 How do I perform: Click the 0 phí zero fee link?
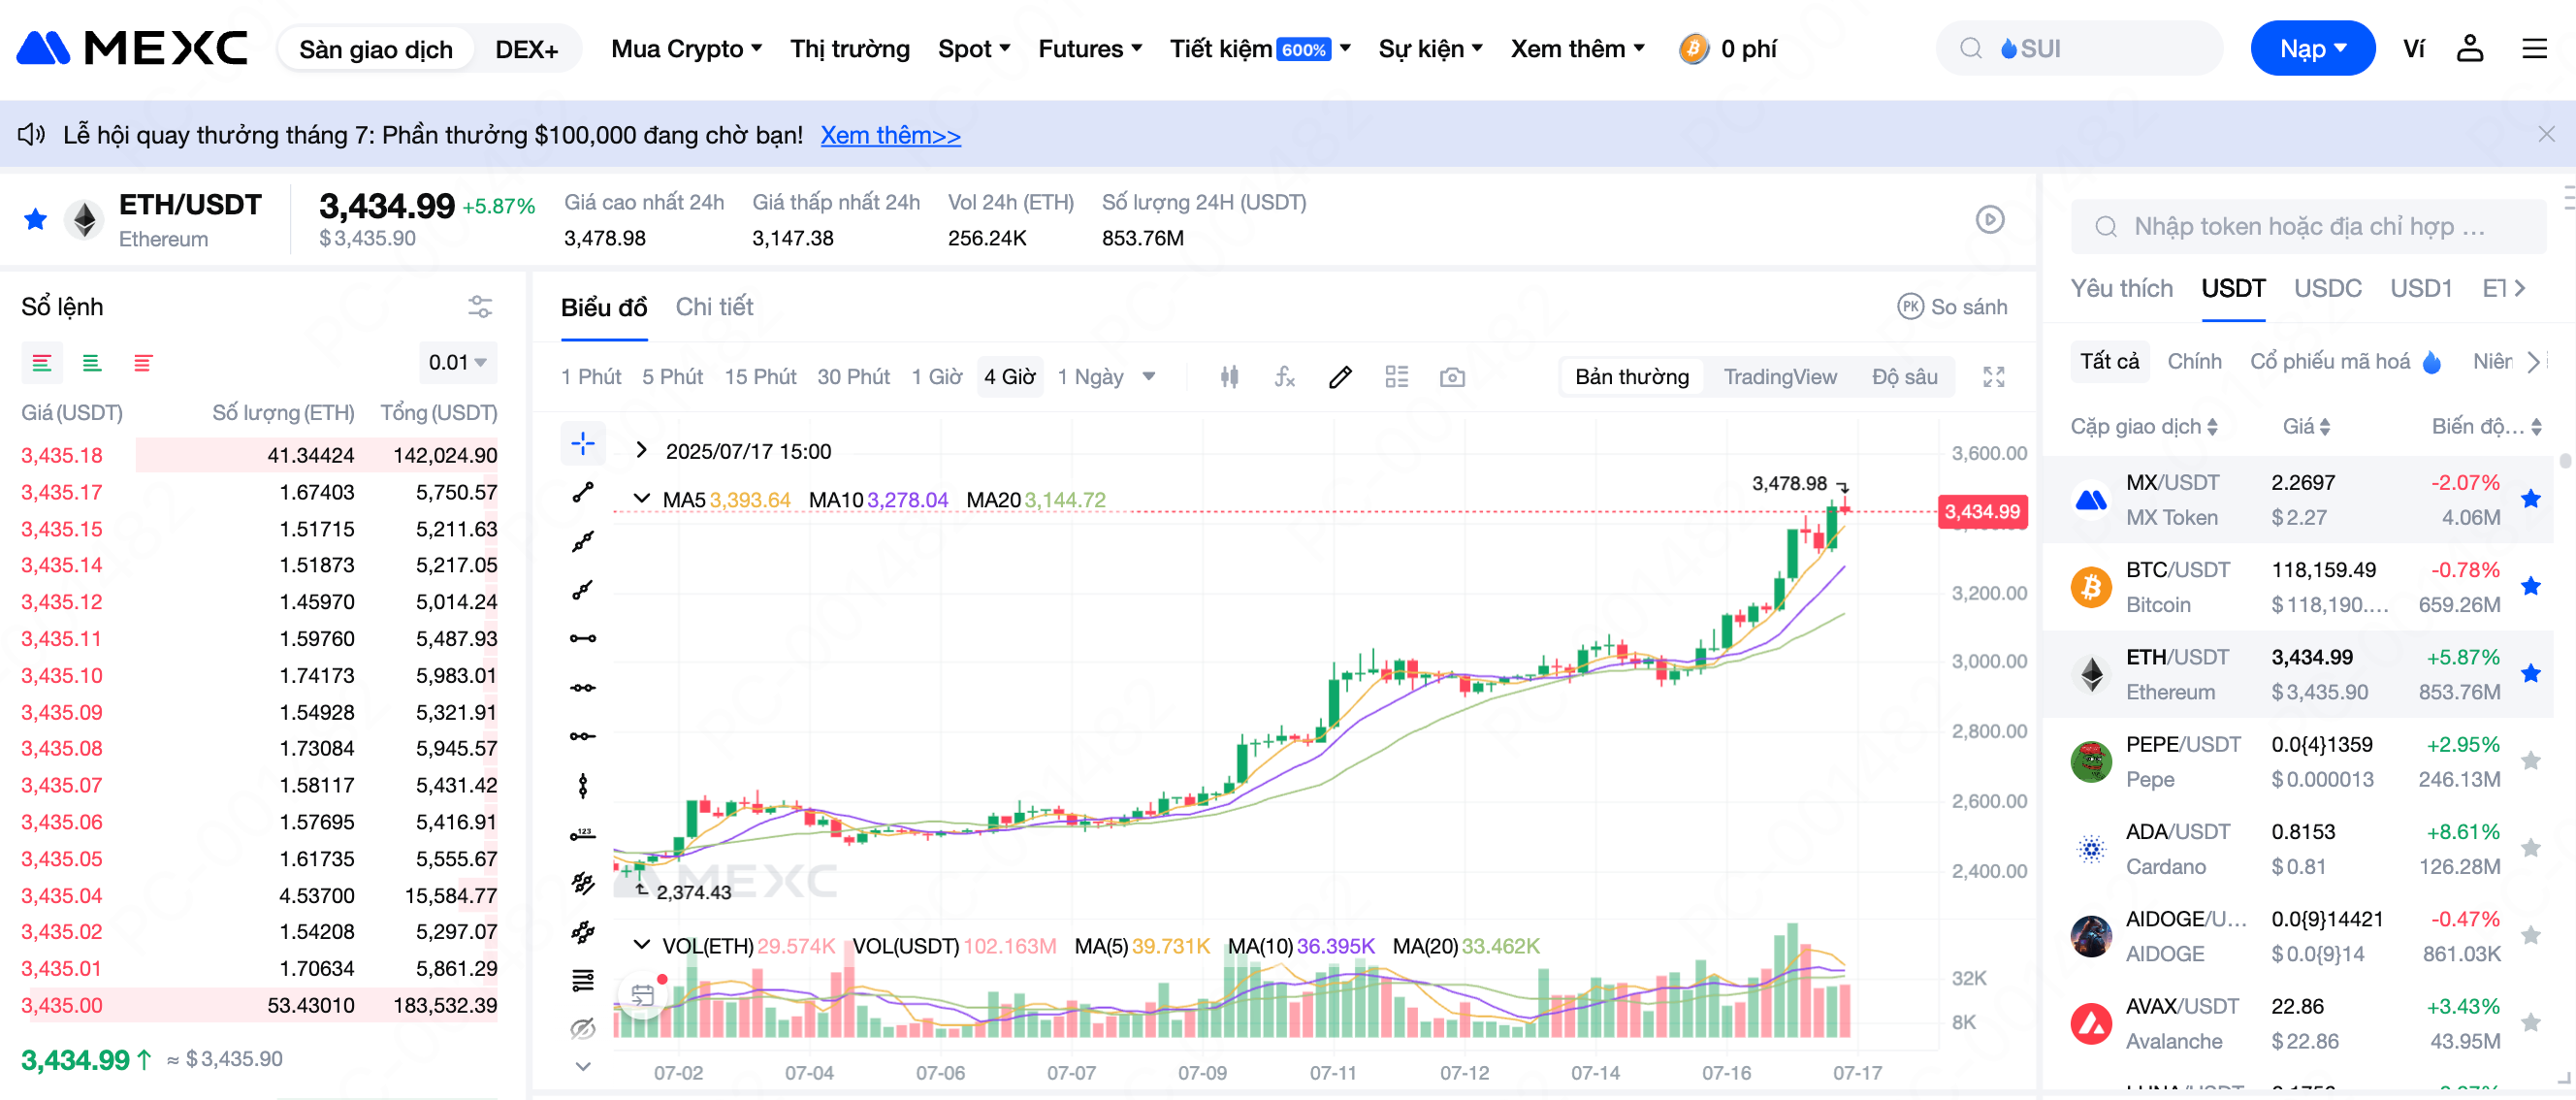pos(1727,48)
